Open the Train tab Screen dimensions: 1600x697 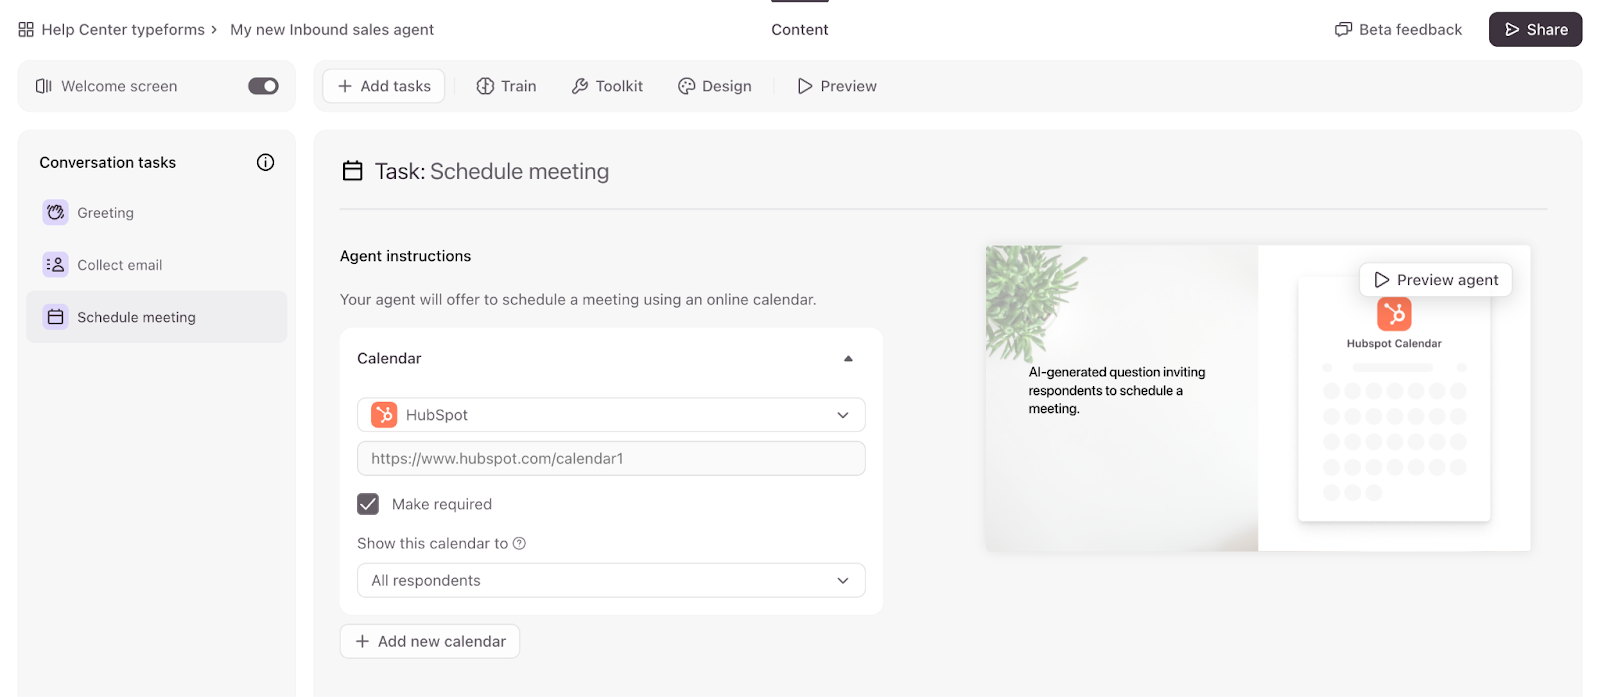(x=506, y=86)
